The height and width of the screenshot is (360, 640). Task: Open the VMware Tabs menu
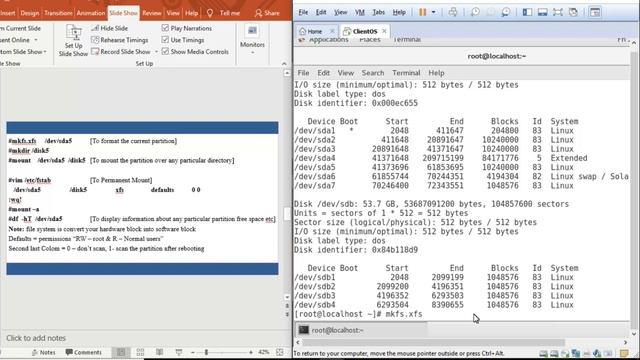pos(378,12)
